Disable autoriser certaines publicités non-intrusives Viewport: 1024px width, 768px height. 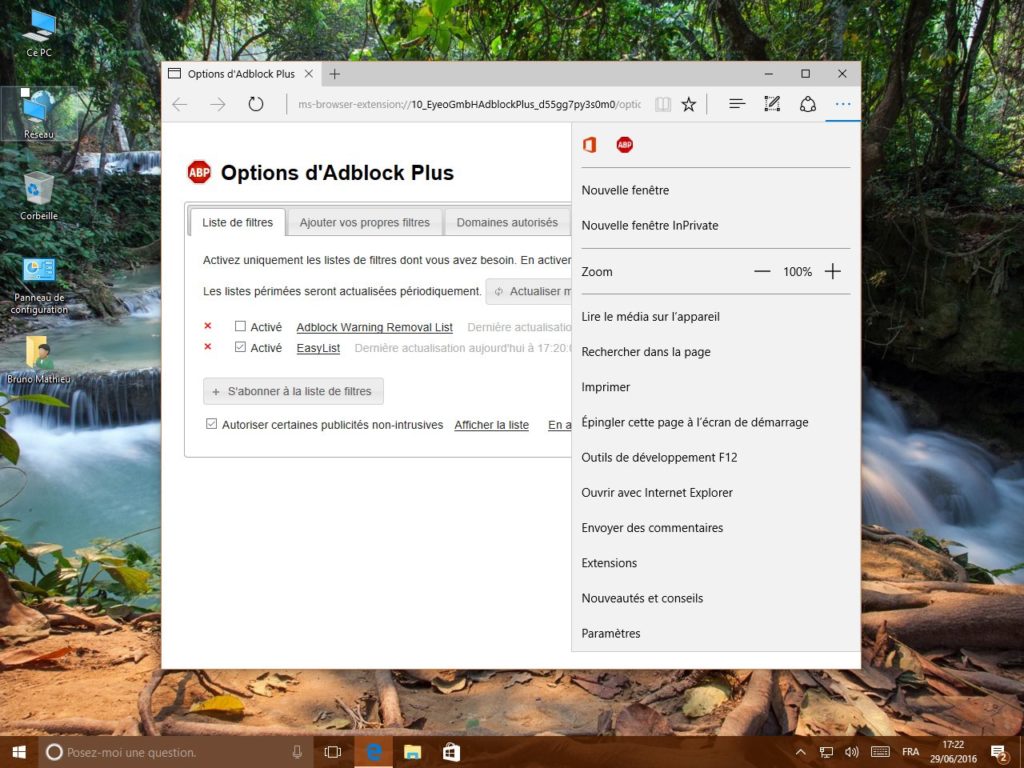pos(212,424)
